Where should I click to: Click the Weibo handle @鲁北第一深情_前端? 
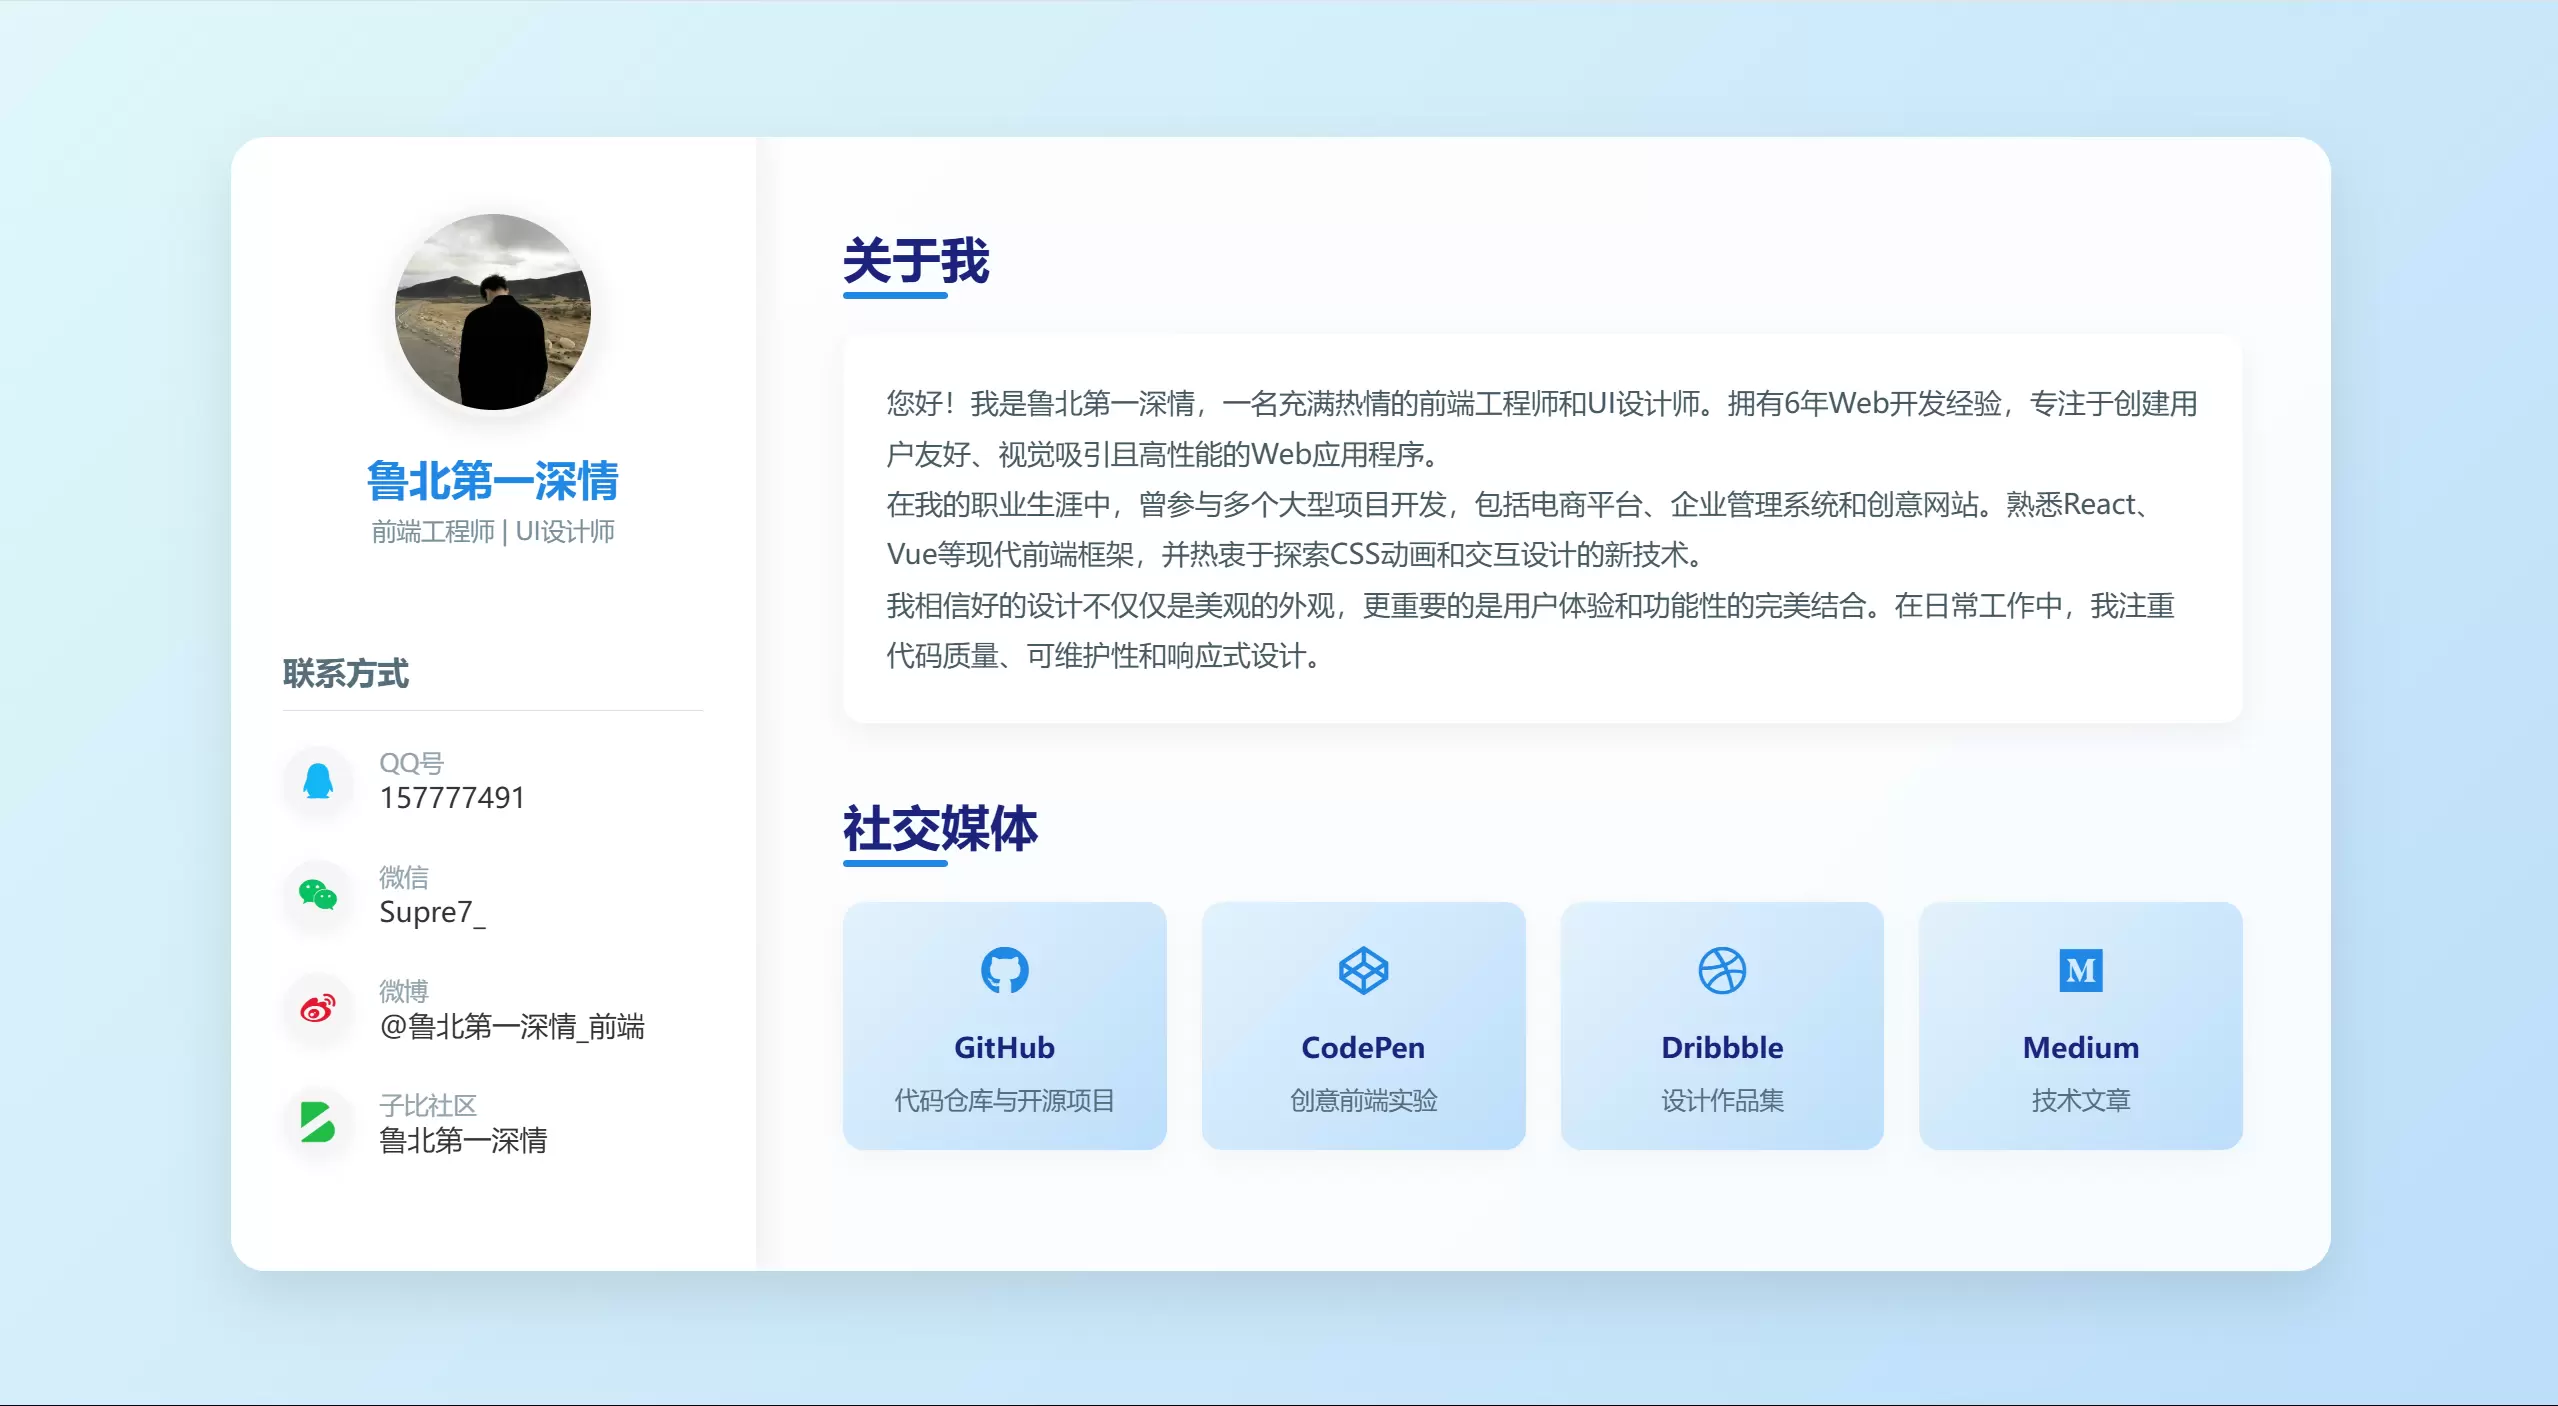[x=512, y=1026]
